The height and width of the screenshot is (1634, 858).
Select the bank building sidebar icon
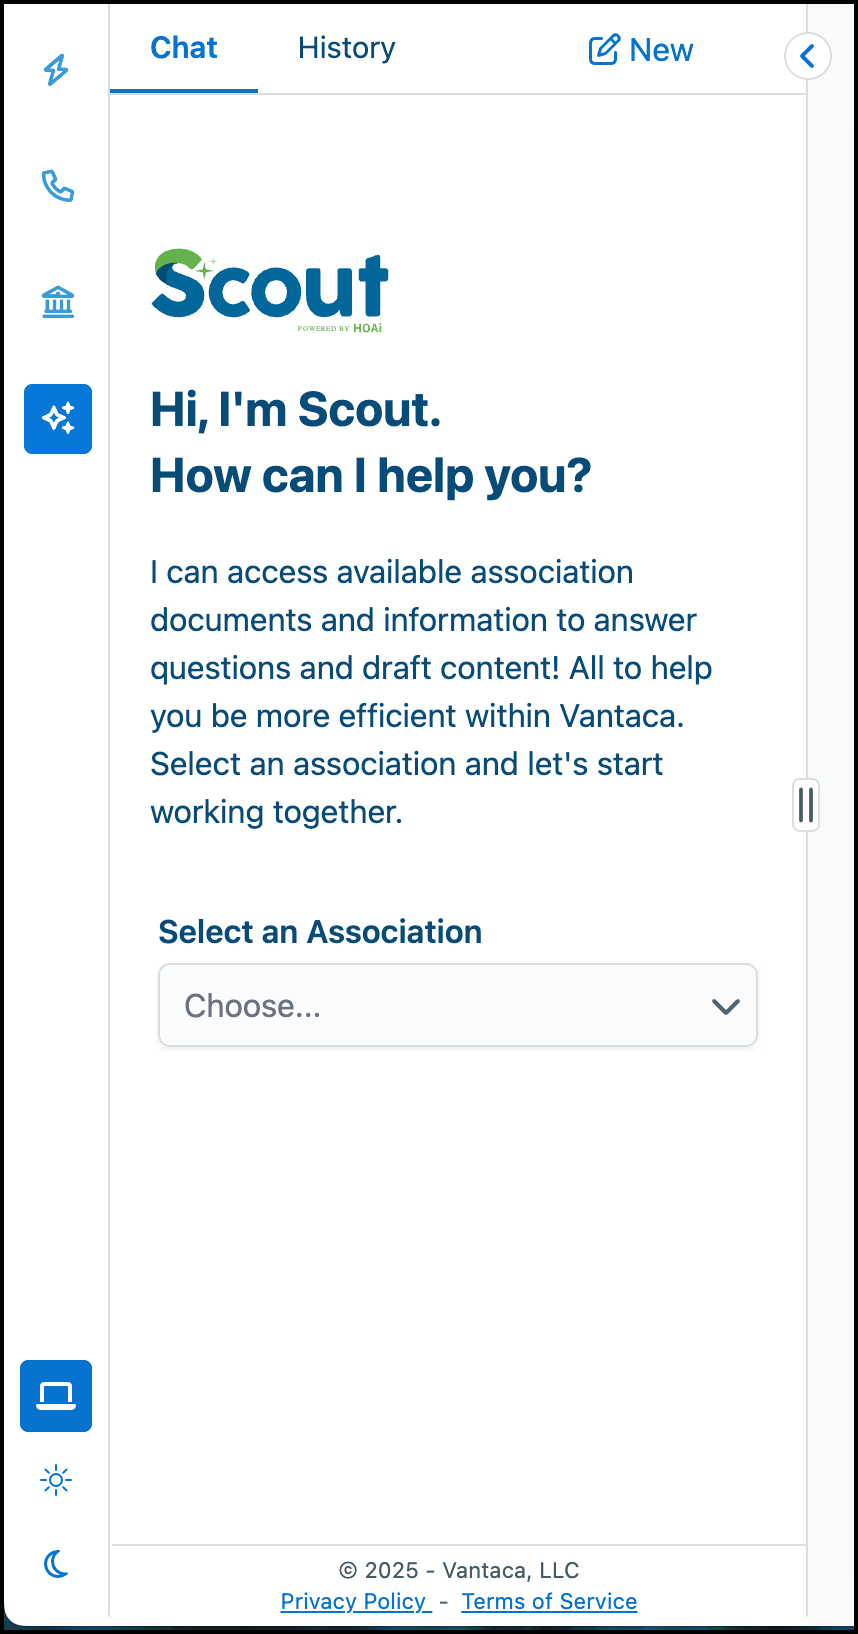coord(58,302)
